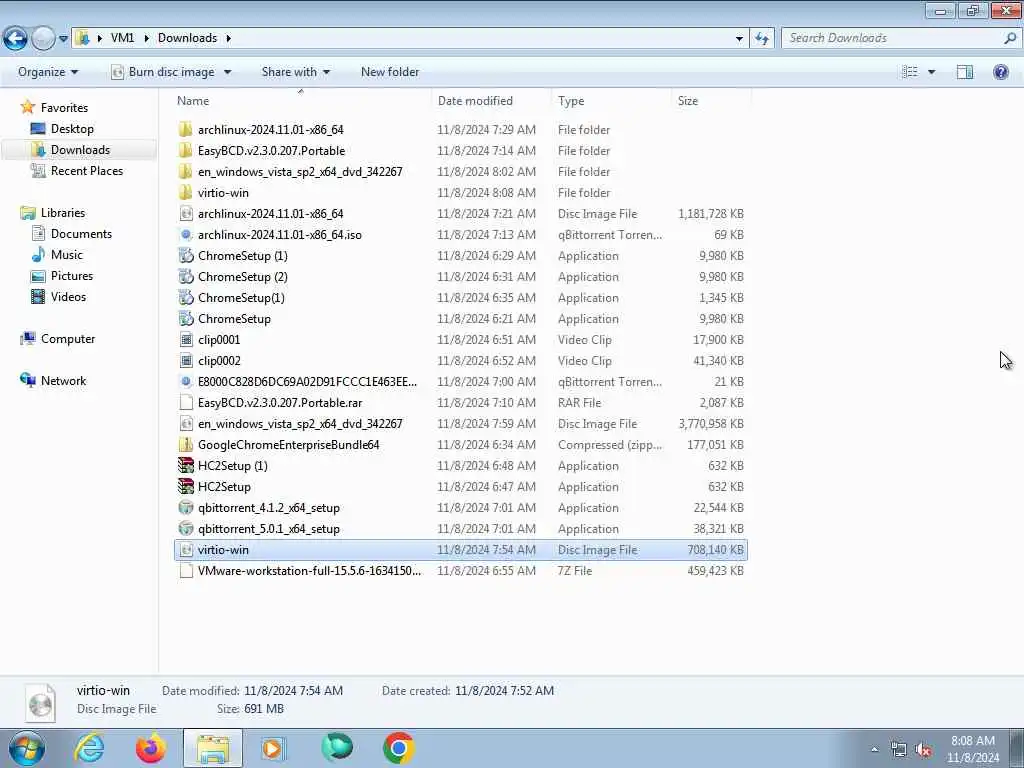Select the ChromeSetup (1) application icon
1024x768 pixels.
(186, 255)
